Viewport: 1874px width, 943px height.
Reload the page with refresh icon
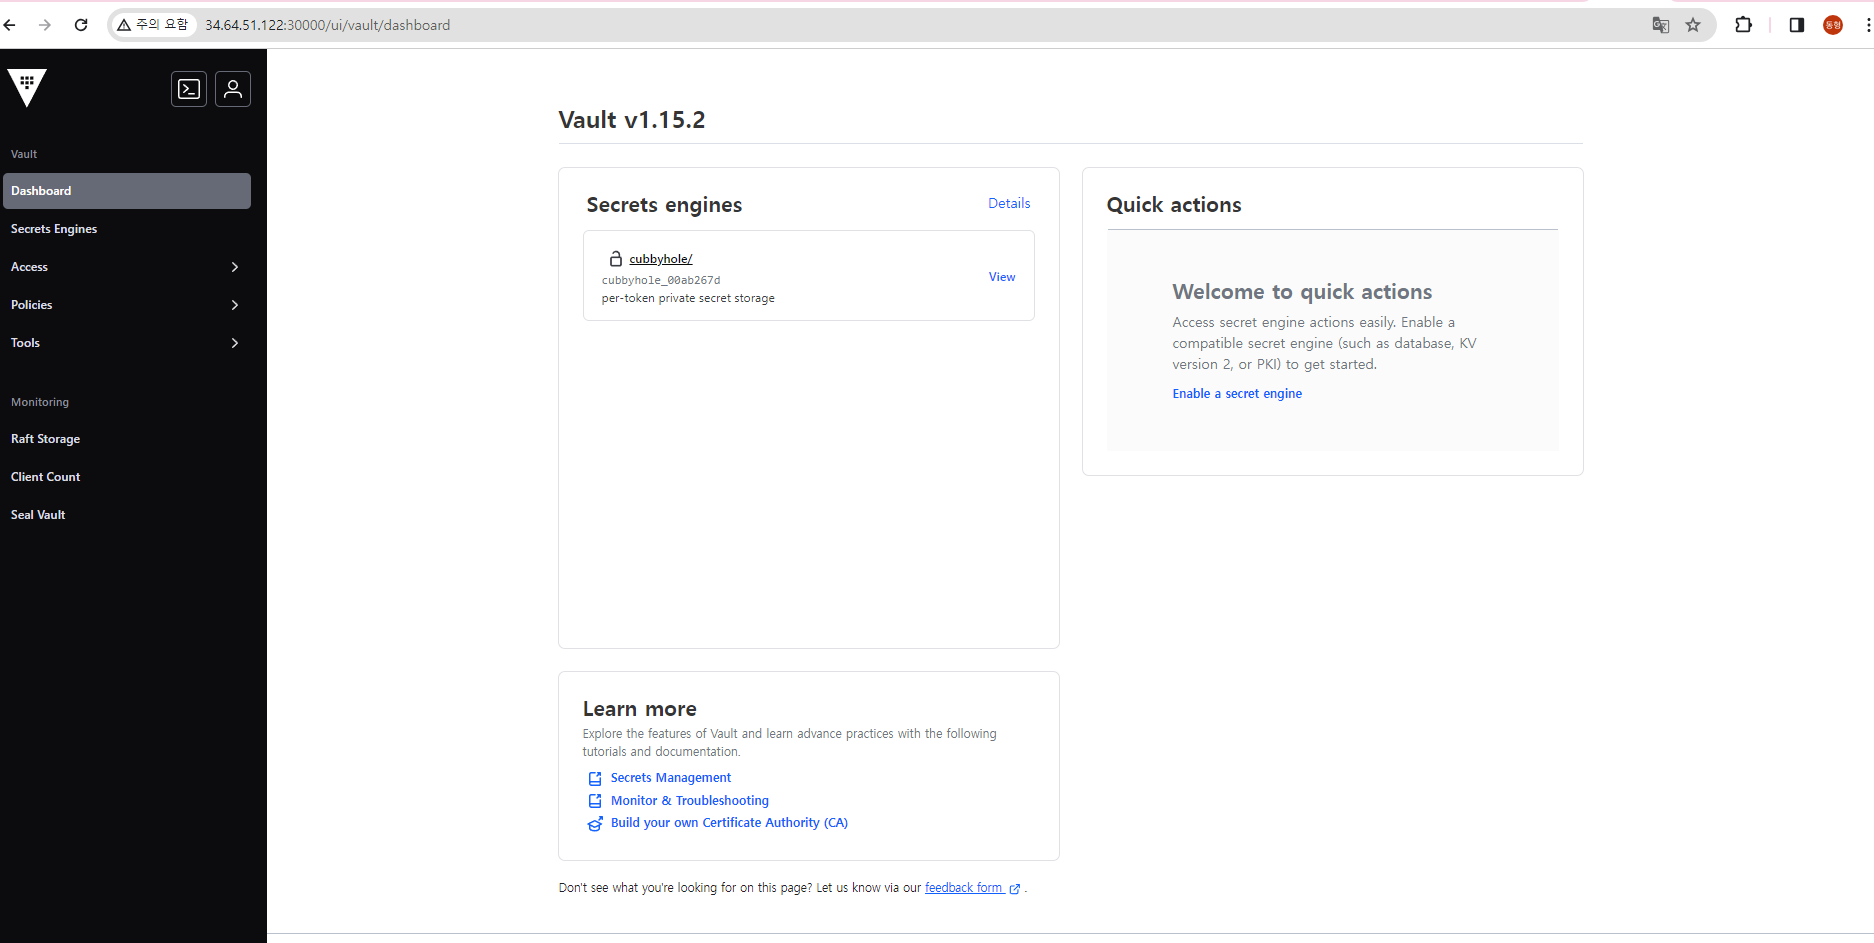click(x=81, y=25)
